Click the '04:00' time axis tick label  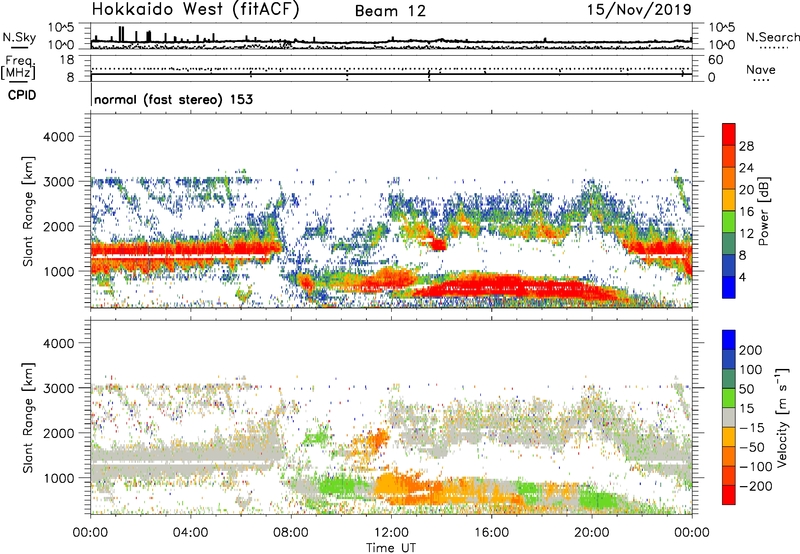click(191, 533)
